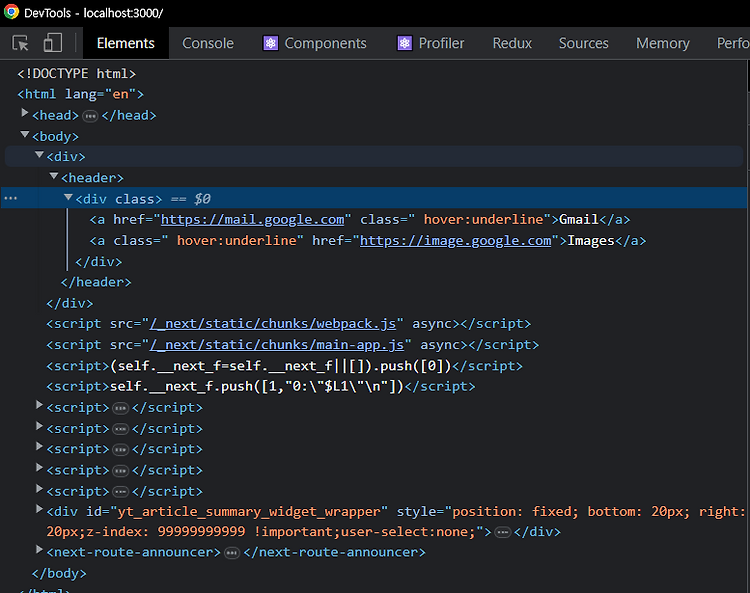Image resolution: width=750 pixels, height=593 pixels.
Task: Follow the https://image.google.com href link
Action: coord(455,241)
